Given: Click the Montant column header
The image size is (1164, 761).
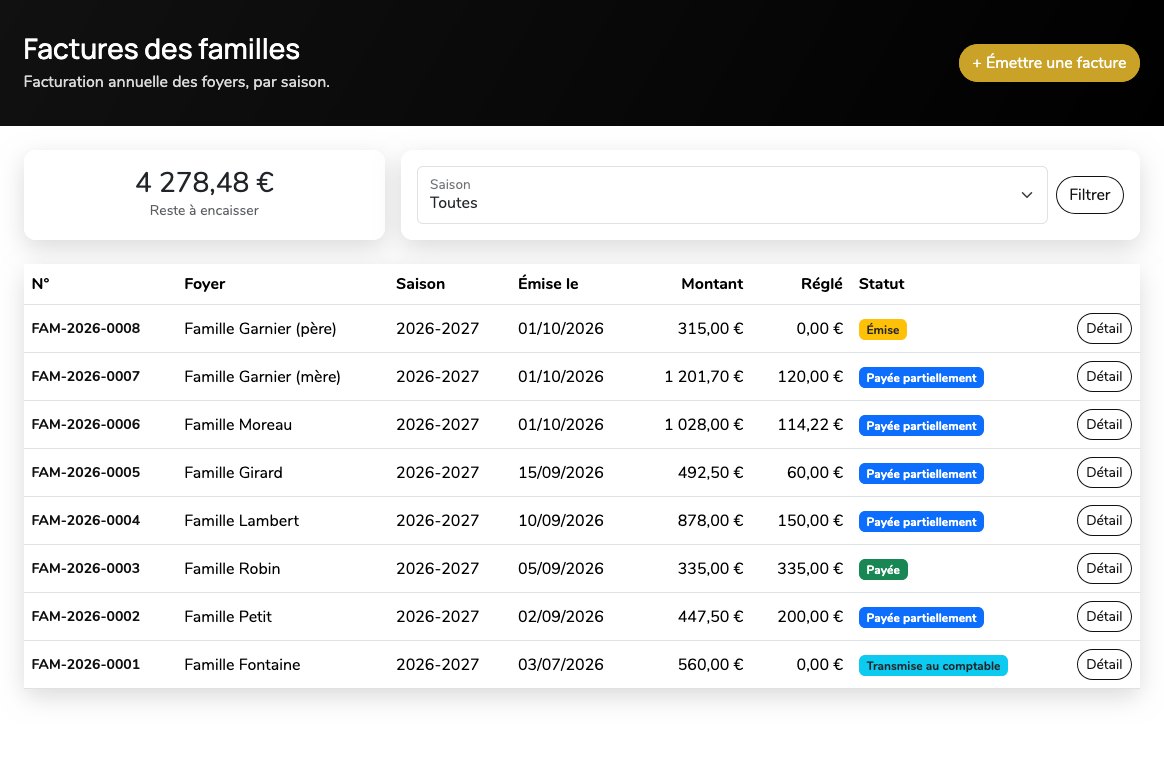Looking at the screenshot, I should tap(712, 284).
